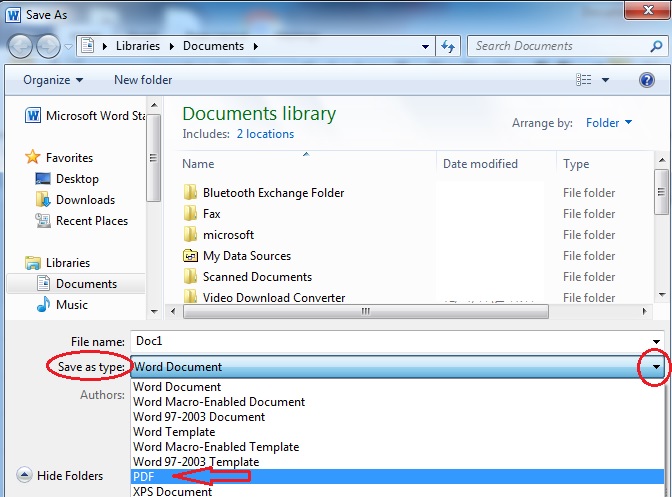Screen dimensions: 672x497
Task: Choose Word 97-2003 Template type
Action: [x=397, y=461]
